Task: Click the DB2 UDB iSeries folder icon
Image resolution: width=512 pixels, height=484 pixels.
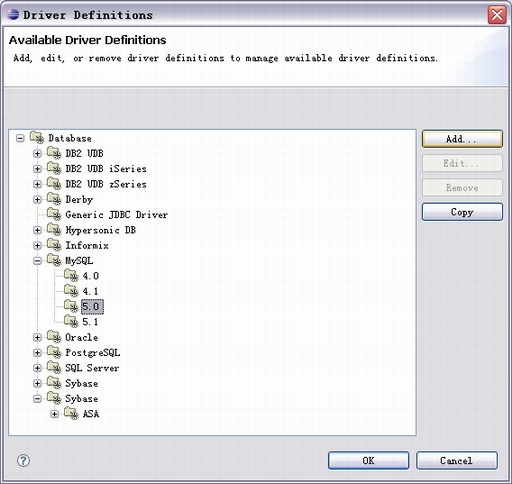Action: 54,168
